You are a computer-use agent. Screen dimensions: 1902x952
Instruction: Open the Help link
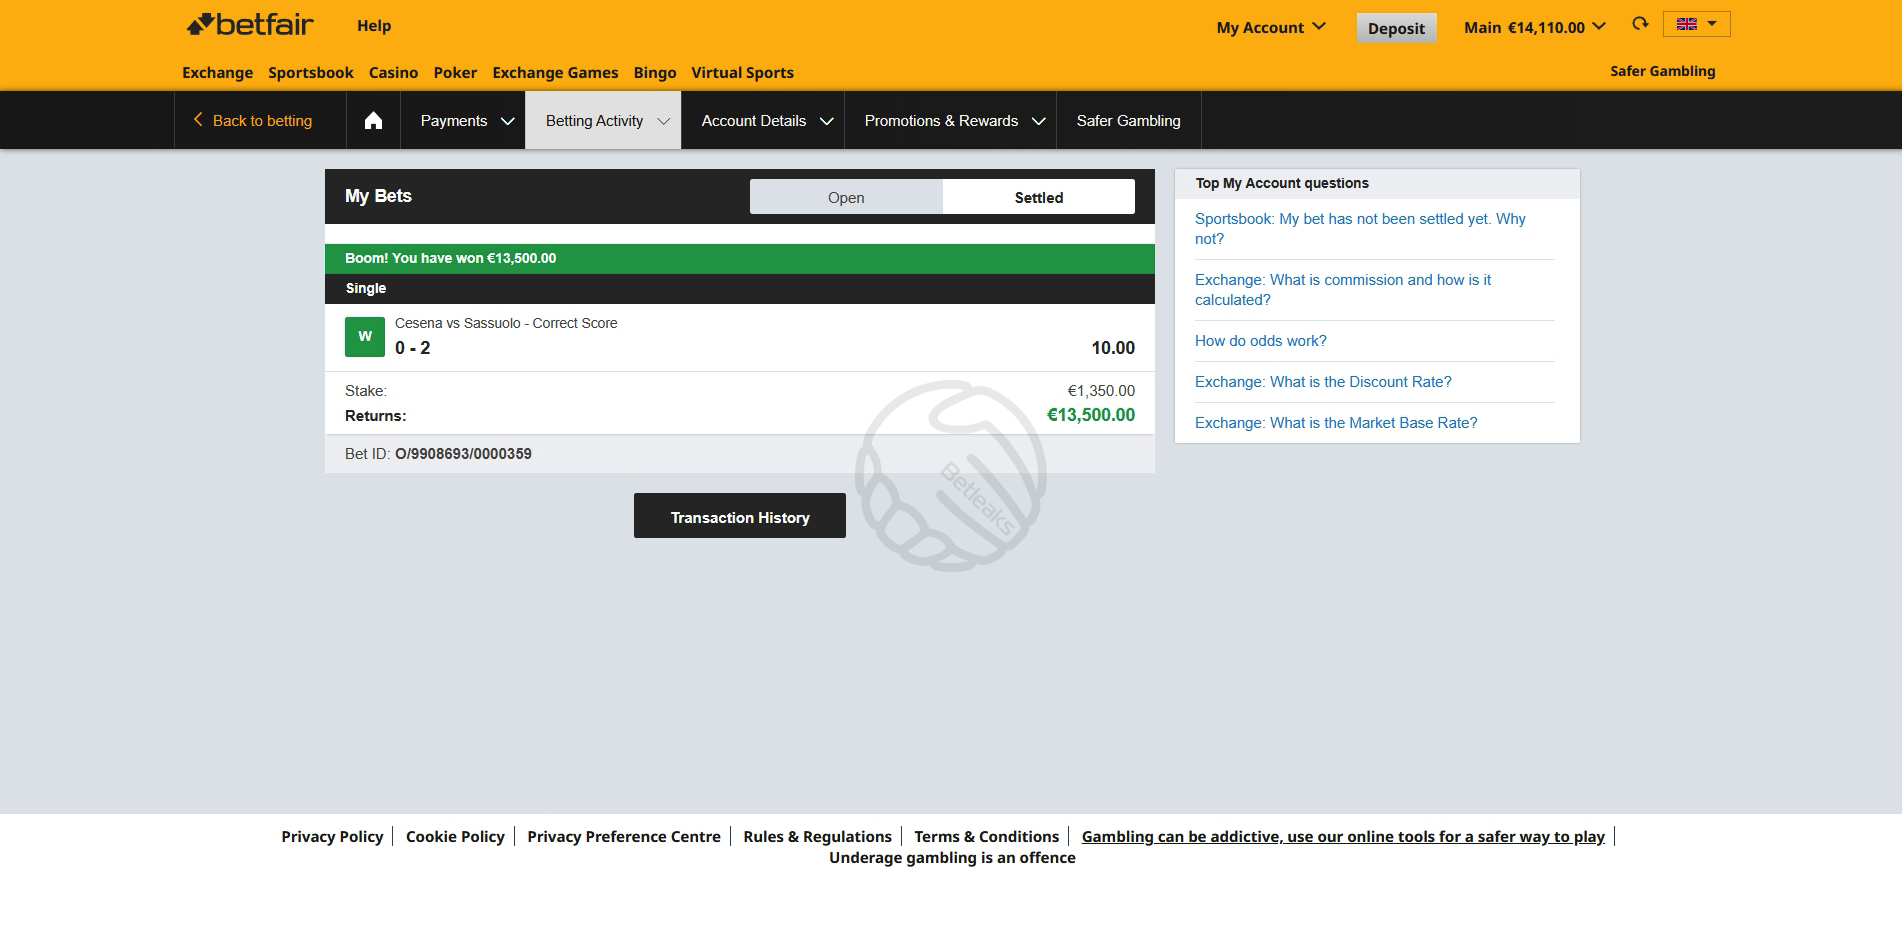[x=374, y=26]
